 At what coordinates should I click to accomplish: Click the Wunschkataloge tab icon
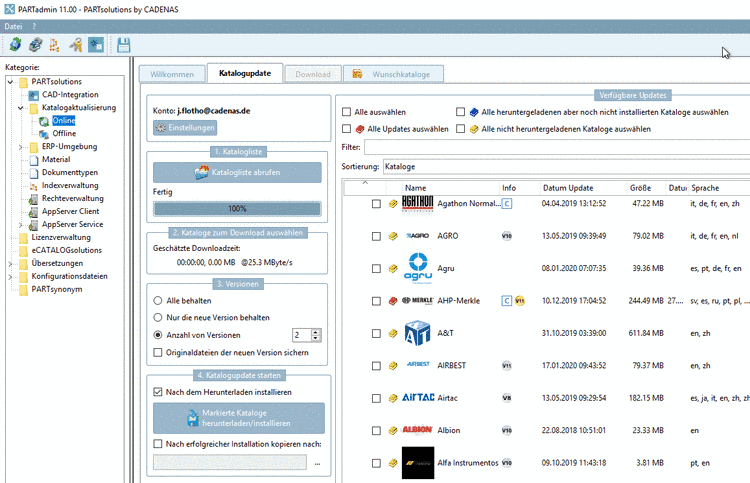(357, 74)
